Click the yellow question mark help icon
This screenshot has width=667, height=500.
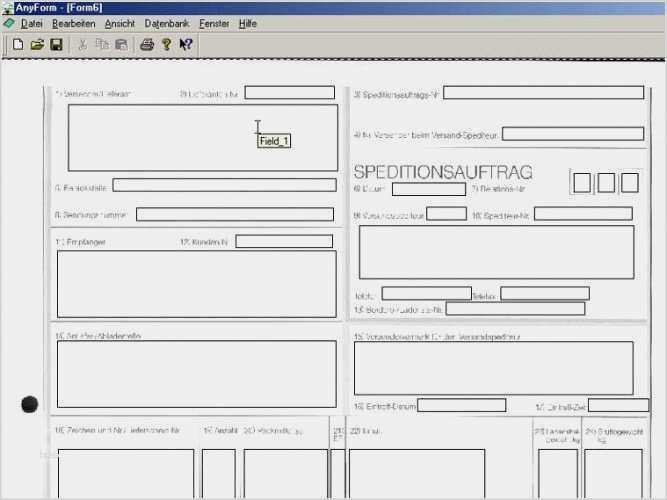pyautogui.click(x=167, y=44)
